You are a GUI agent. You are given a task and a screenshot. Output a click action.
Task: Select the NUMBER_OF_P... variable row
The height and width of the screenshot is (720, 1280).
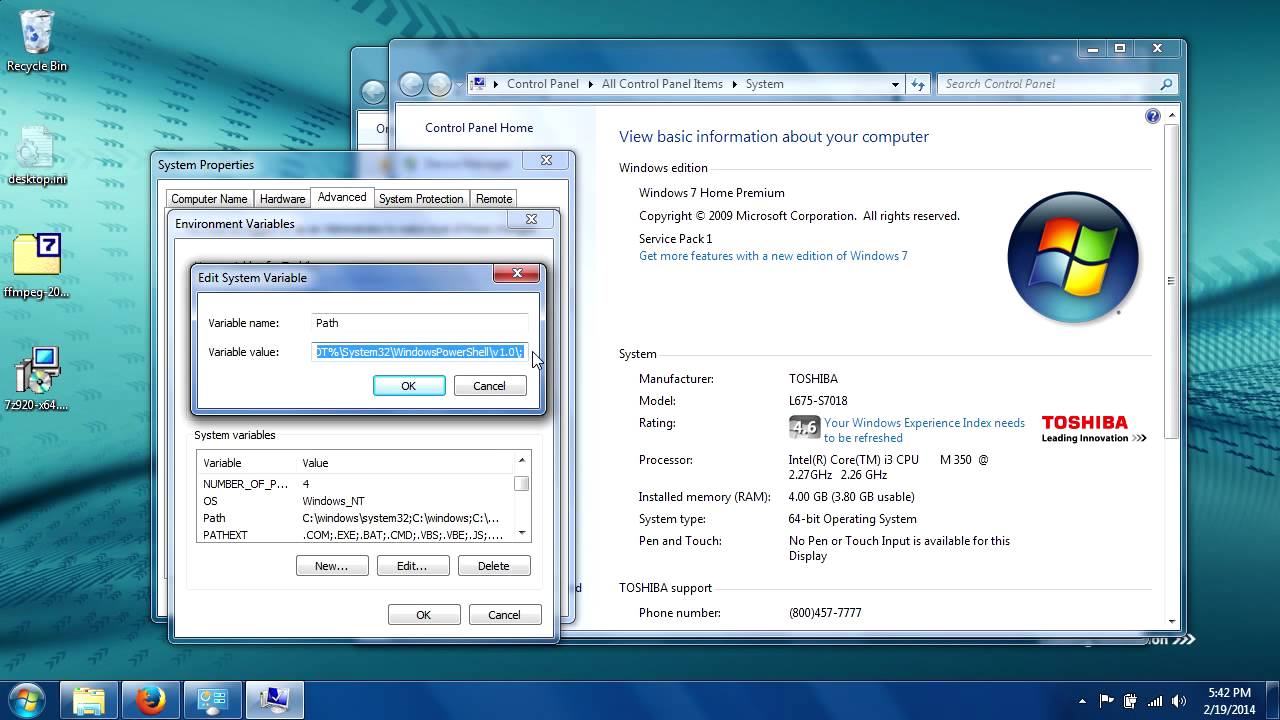click(x=354, y=484)
